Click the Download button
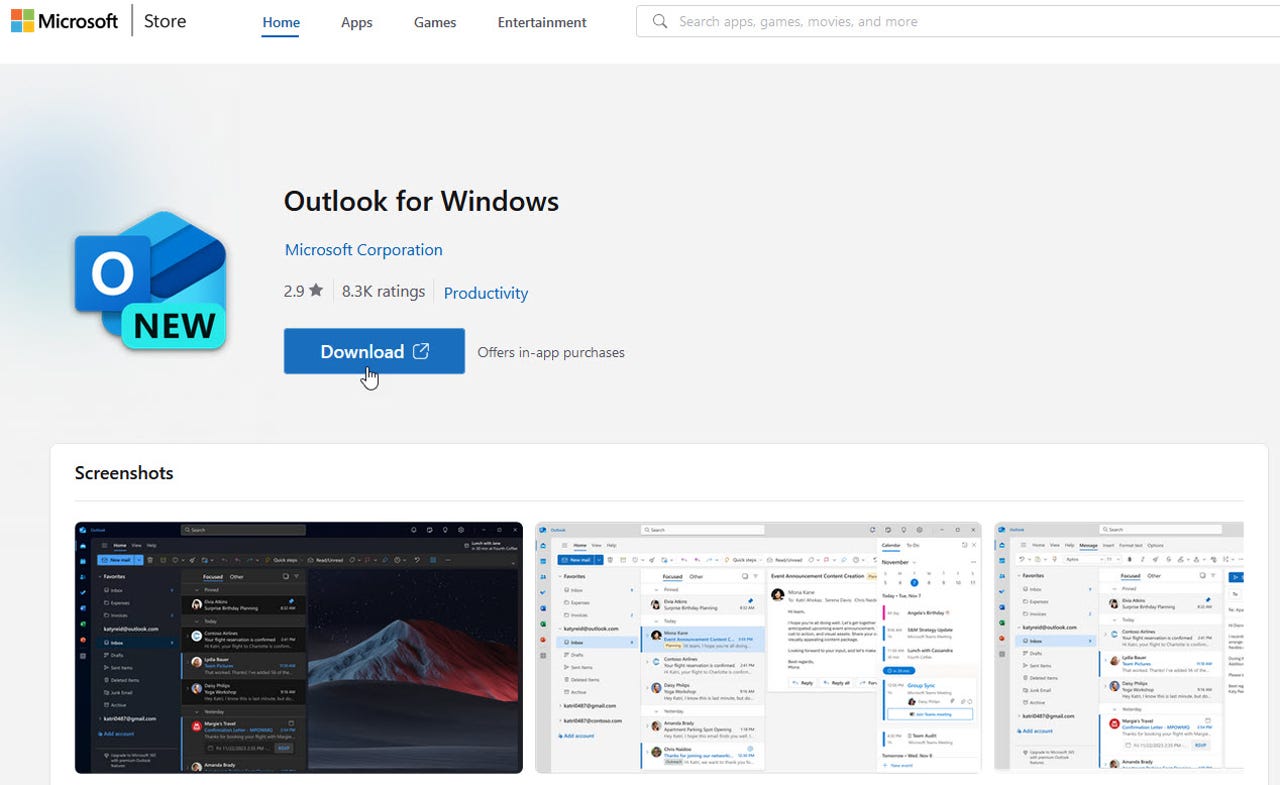The image size is (1280, 785). pos(374,351)
